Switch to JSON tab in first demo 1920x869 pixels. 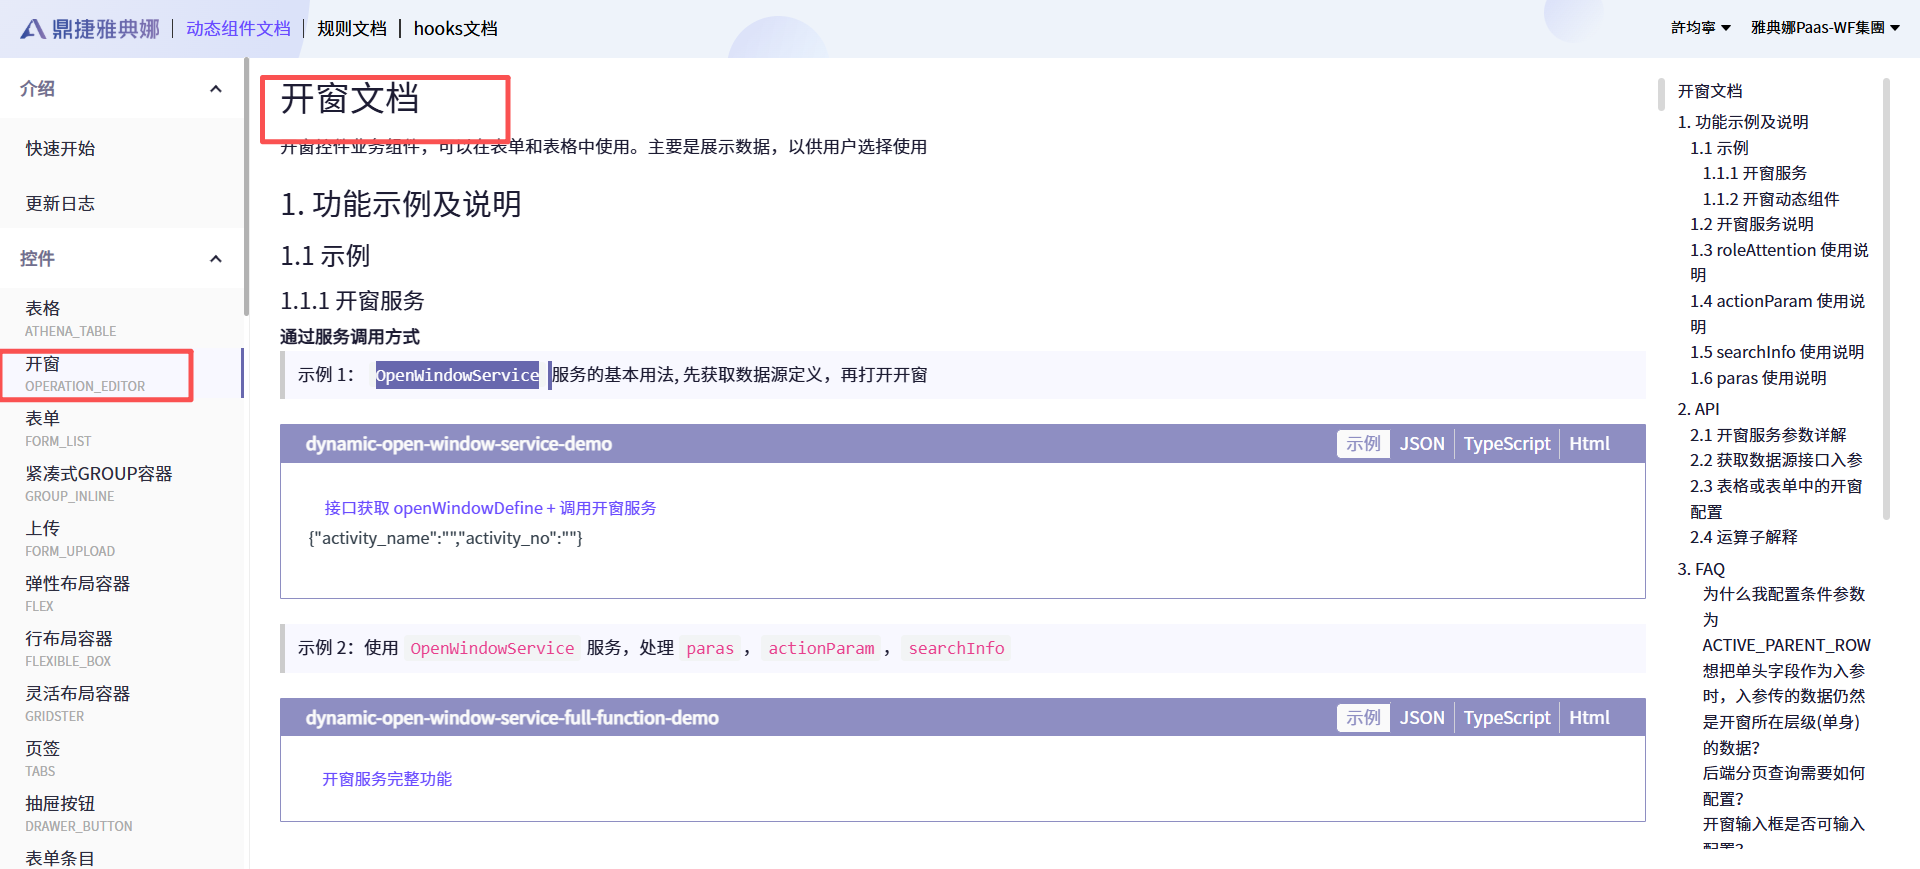point(1421,444)
